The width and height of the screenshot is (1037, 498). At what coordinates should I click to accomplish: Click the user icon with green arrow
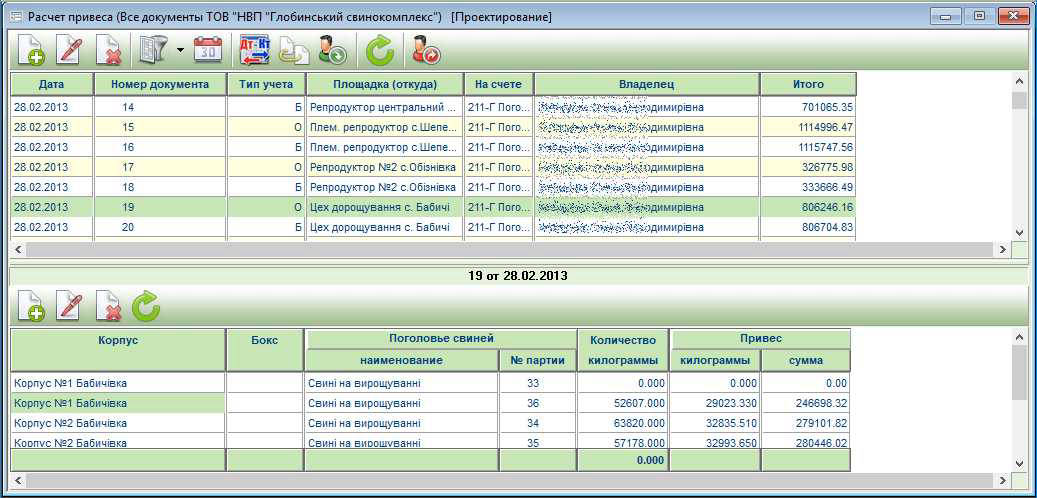331,49
